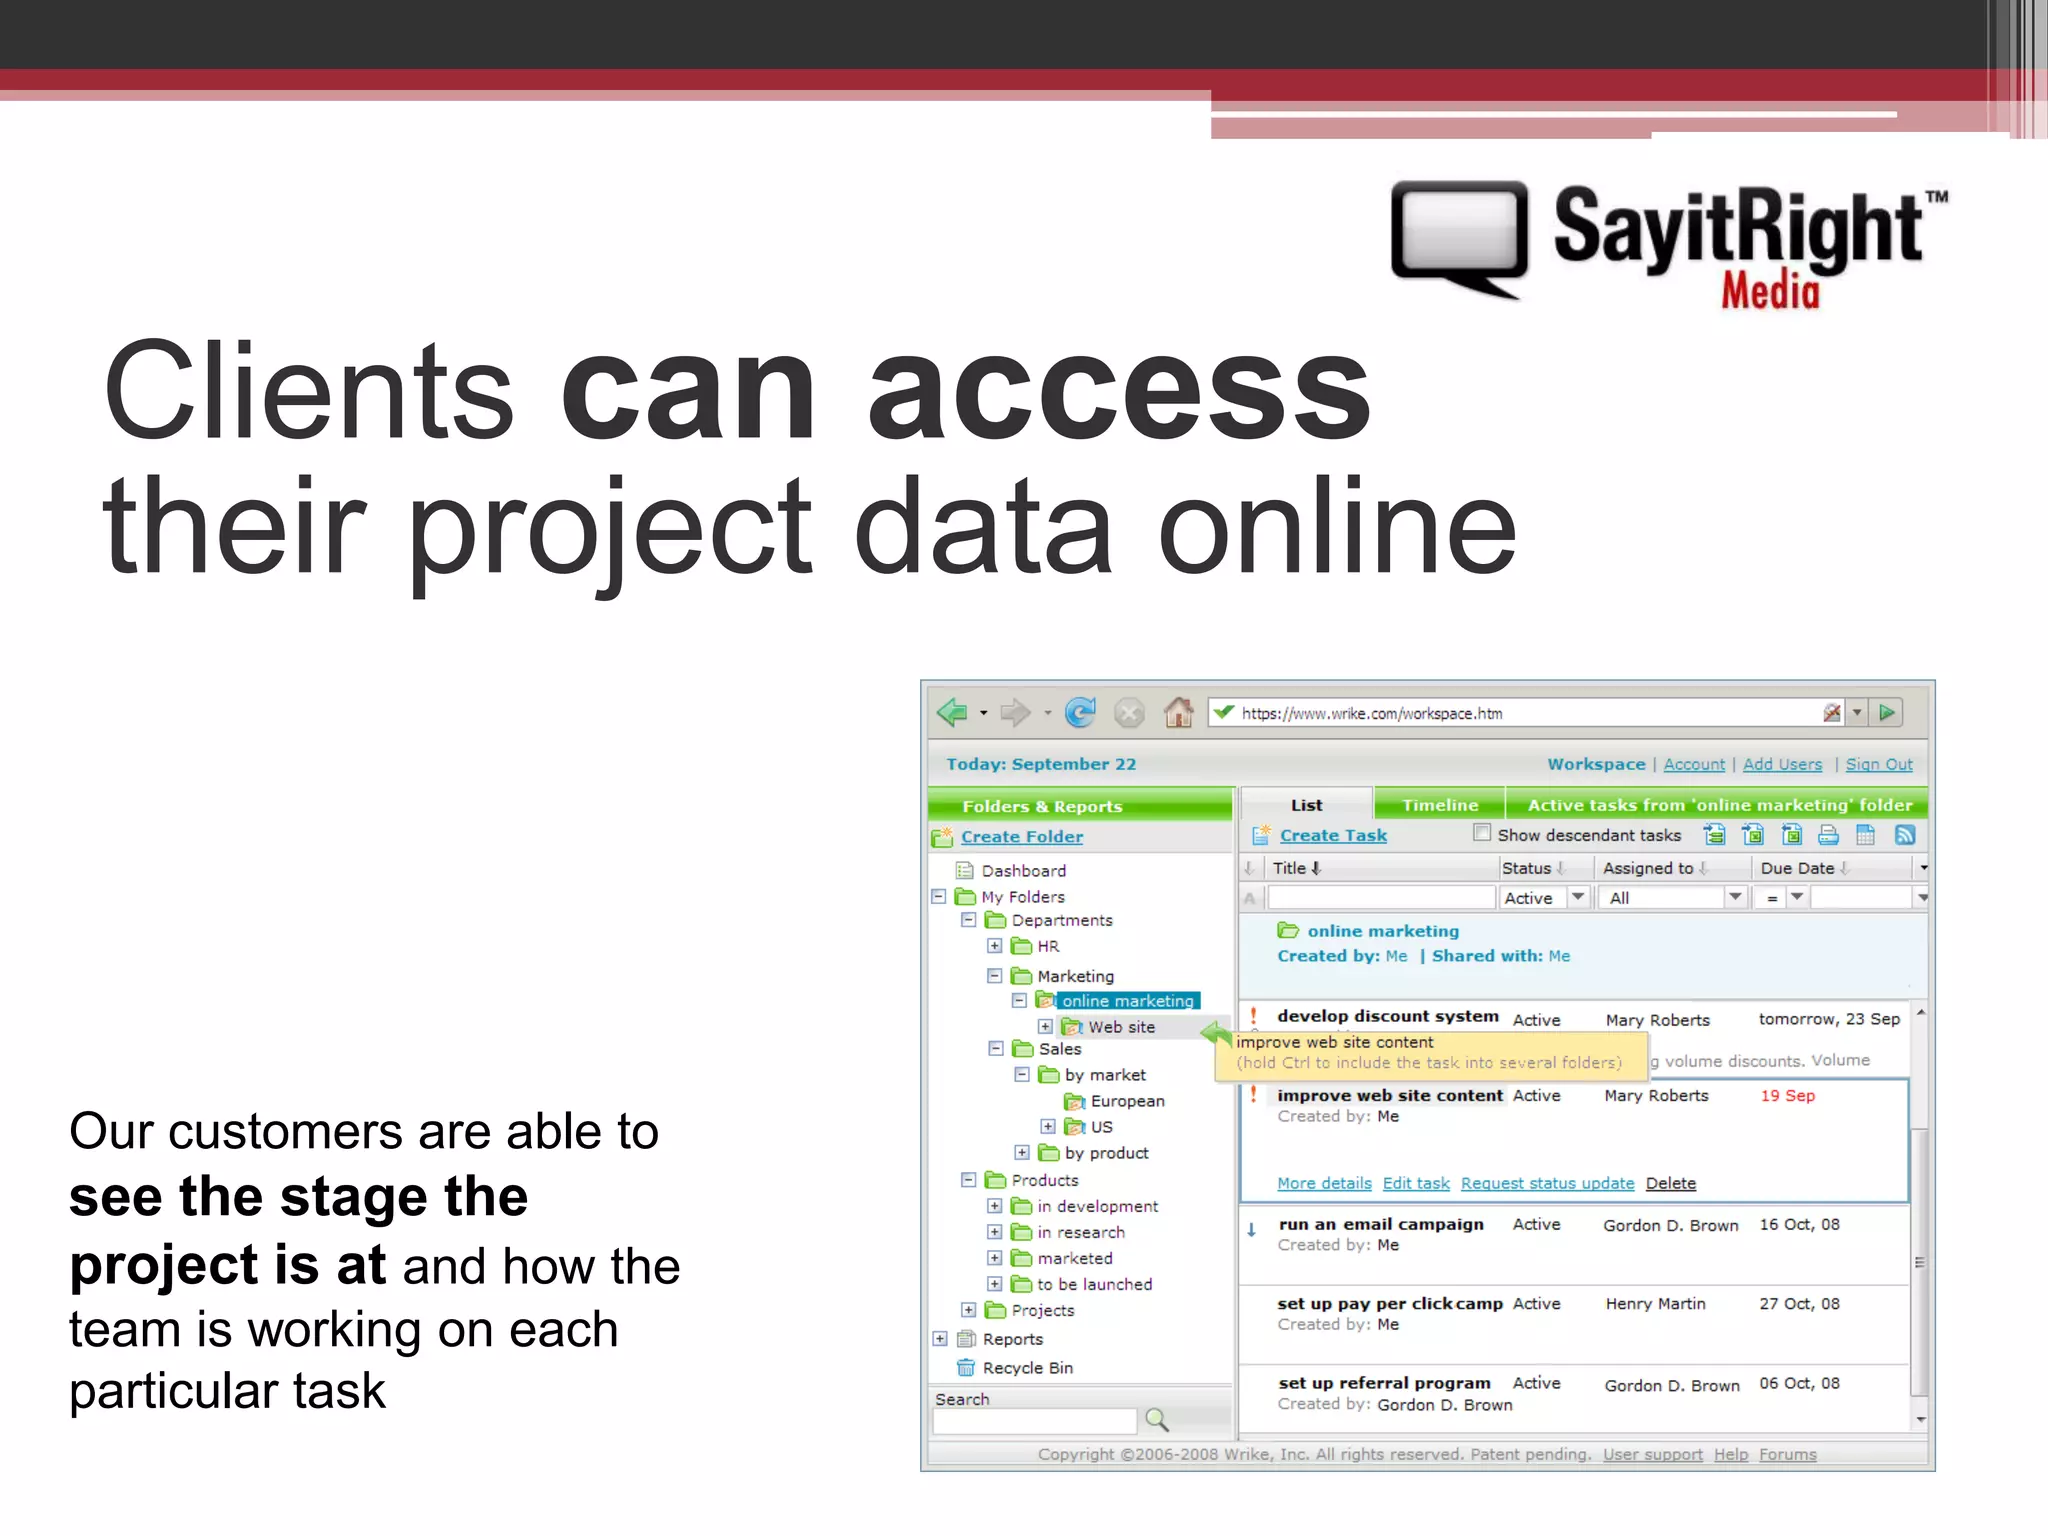Click the Sign Out link
The height and width of the screenshot is (1536, 2048).
pyautogui.click(x=1879, y=764)
